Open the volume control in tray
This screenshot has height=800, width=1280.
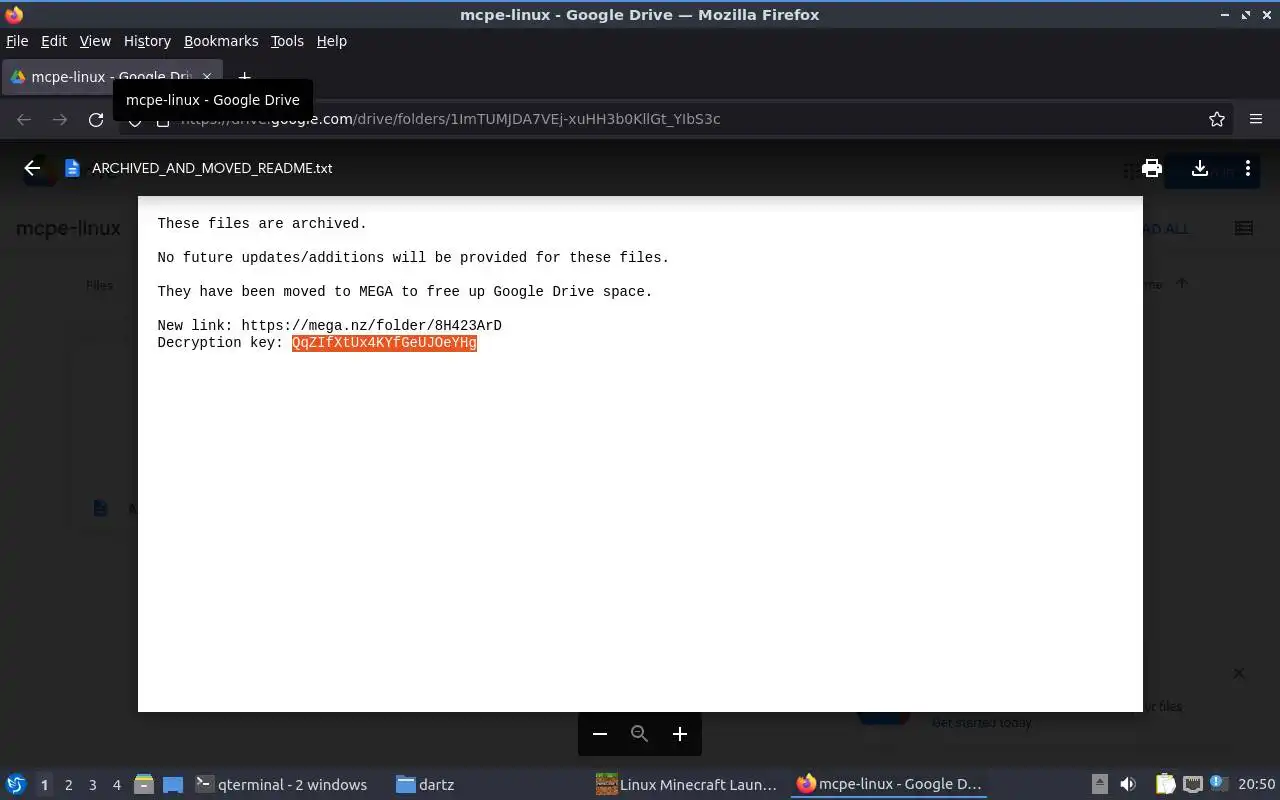(1128, 785)
